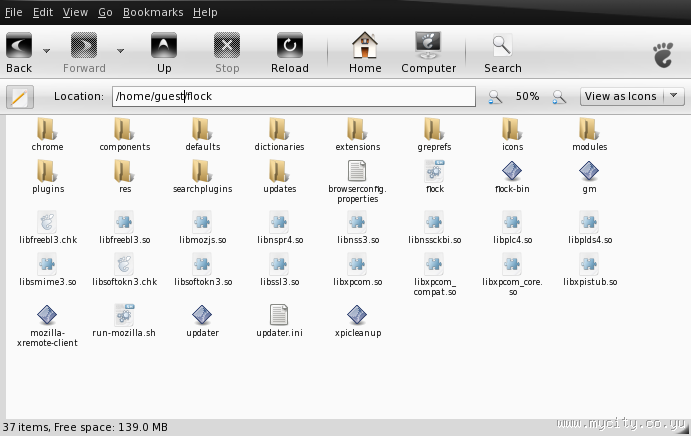
Task: Select the flock-bin executable
Action: pos(512,176)
